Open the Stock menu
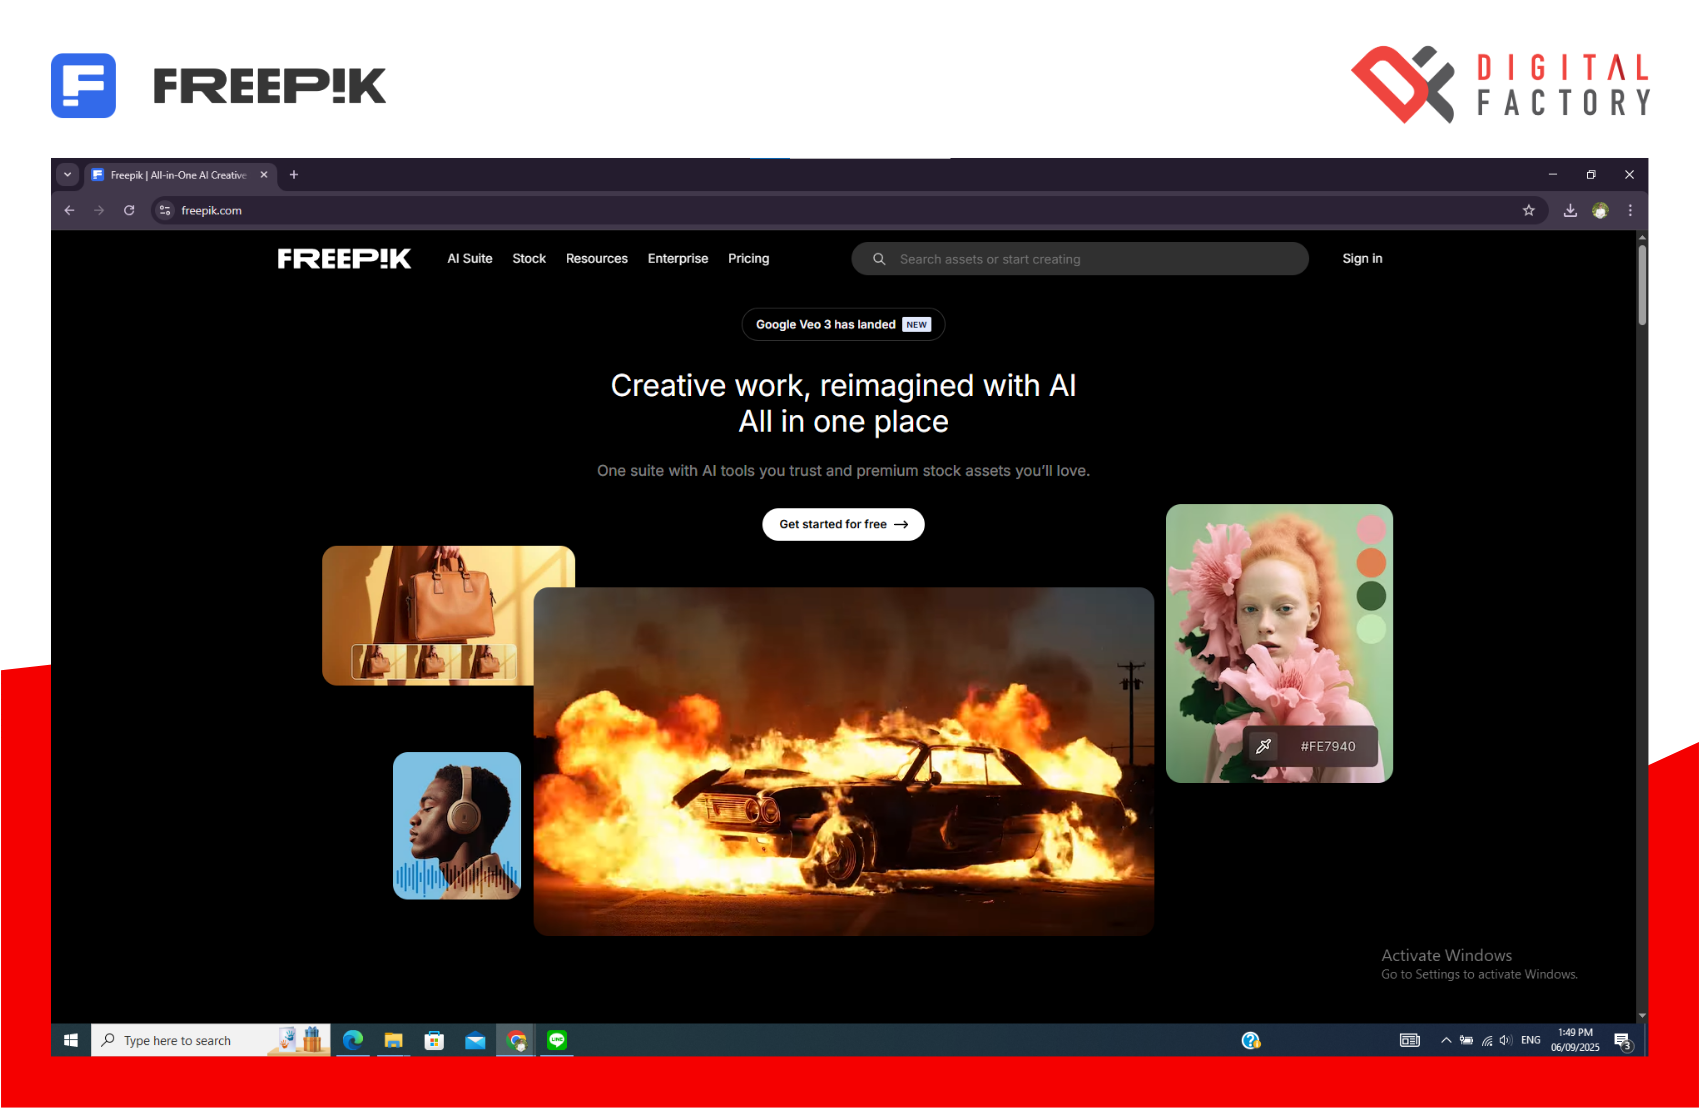The image size is (1700, 1108). click(x=529, y=259)
